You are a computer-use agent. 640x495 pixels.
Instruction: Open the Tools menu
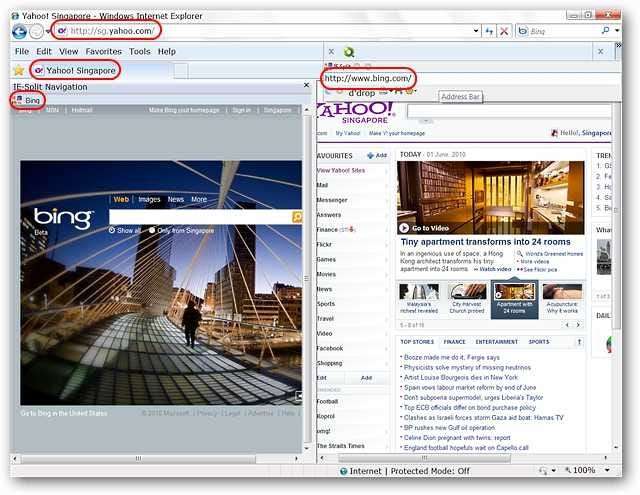pos(140,51)
